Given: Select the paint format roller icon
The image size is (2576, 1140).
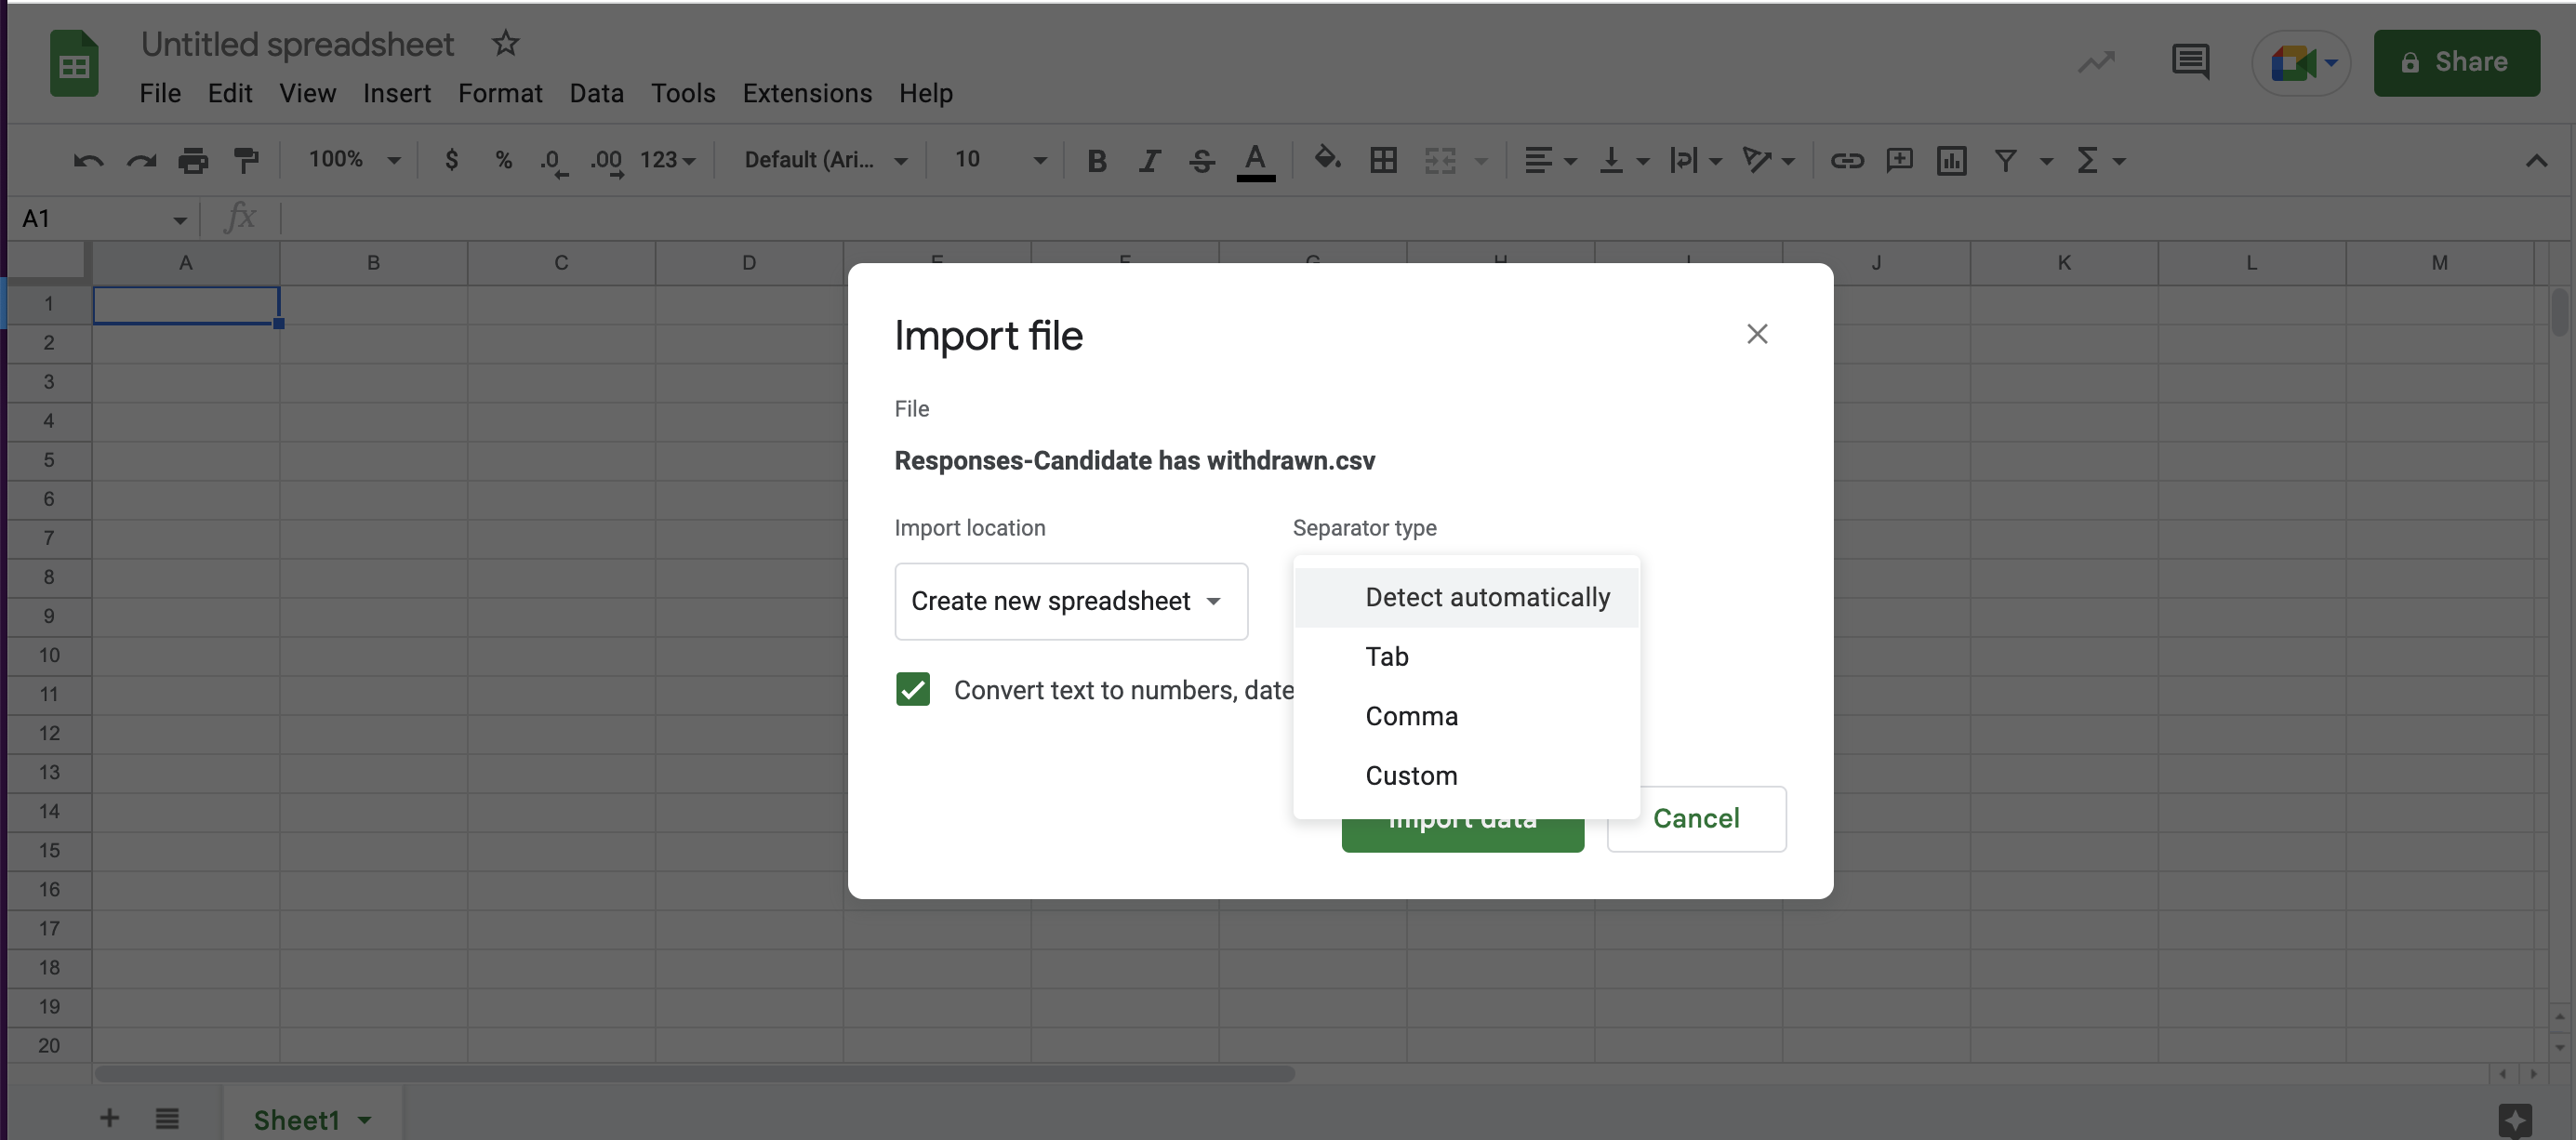Looking at the screenshot, I should coord(245,160).
